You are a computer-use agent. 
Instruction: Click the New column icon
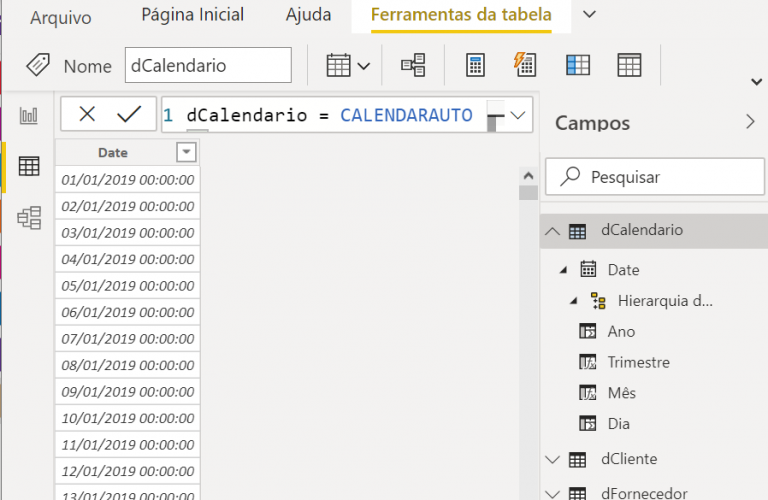pos(578,66)
